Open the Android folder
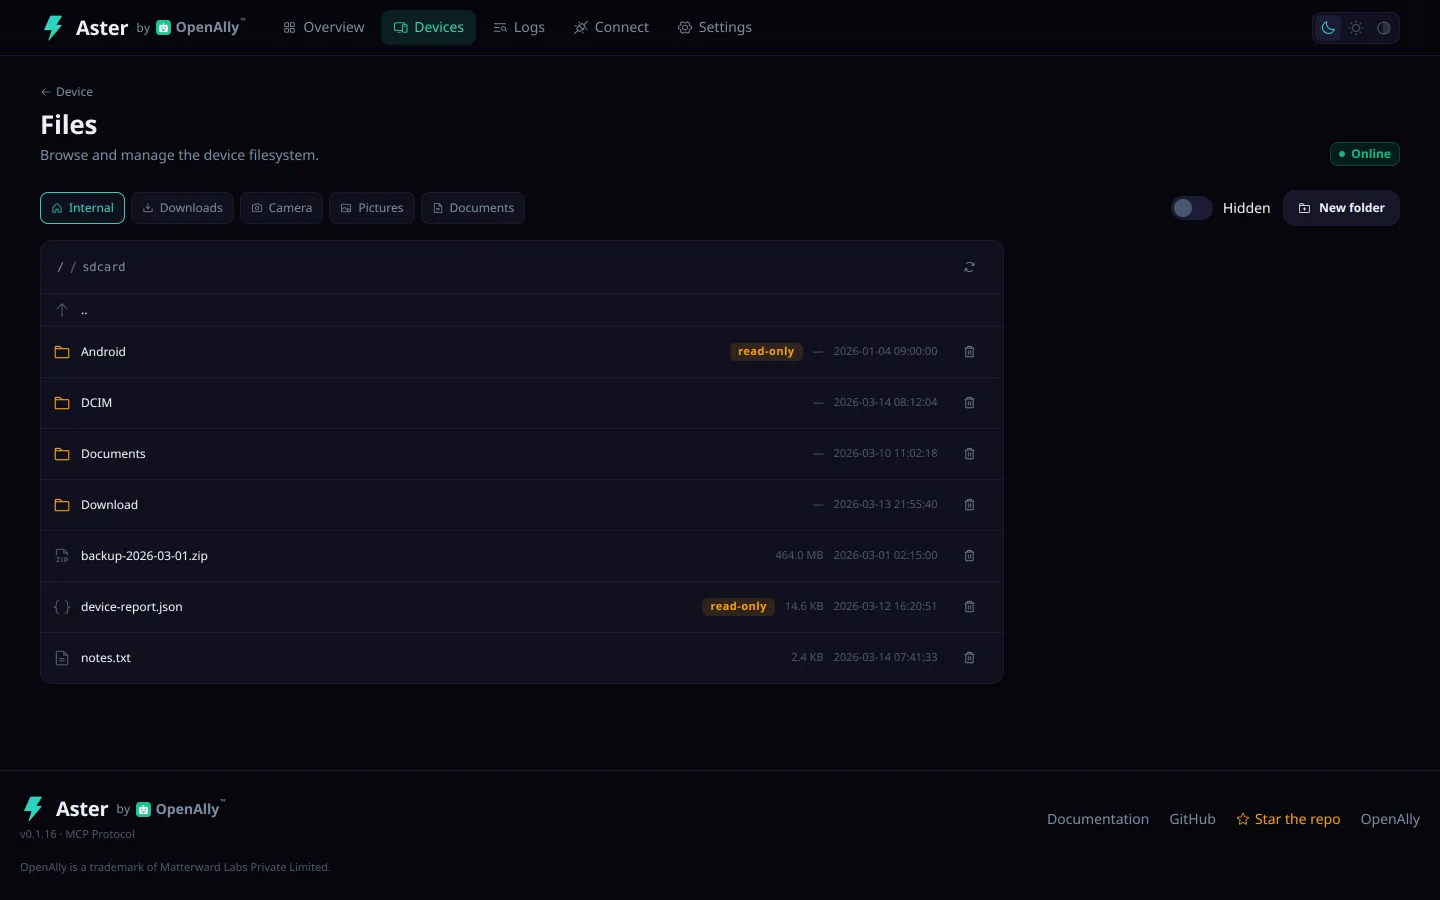1440x900 pixels. coord(103,352)
